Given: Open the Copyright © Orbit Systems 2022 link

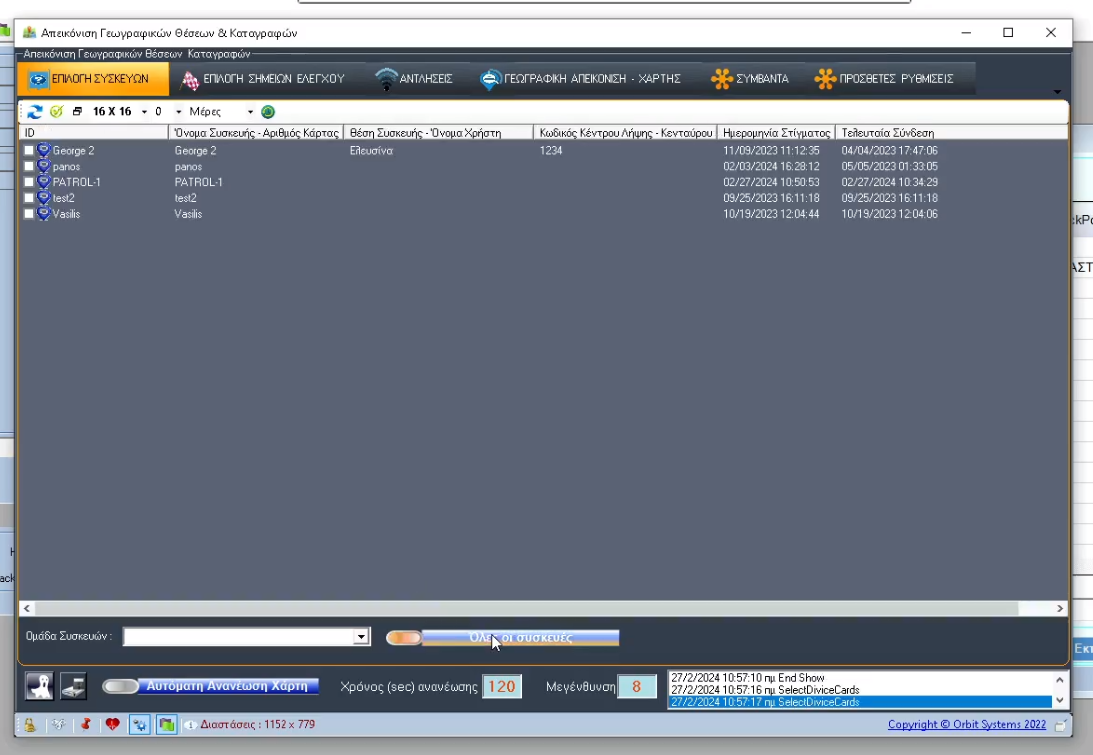Looking at the screenshot, I should [966, 724].
